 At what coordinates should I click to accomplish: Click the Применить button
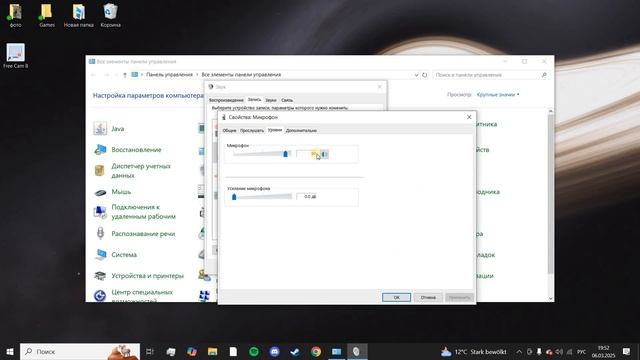click(459, 298)
